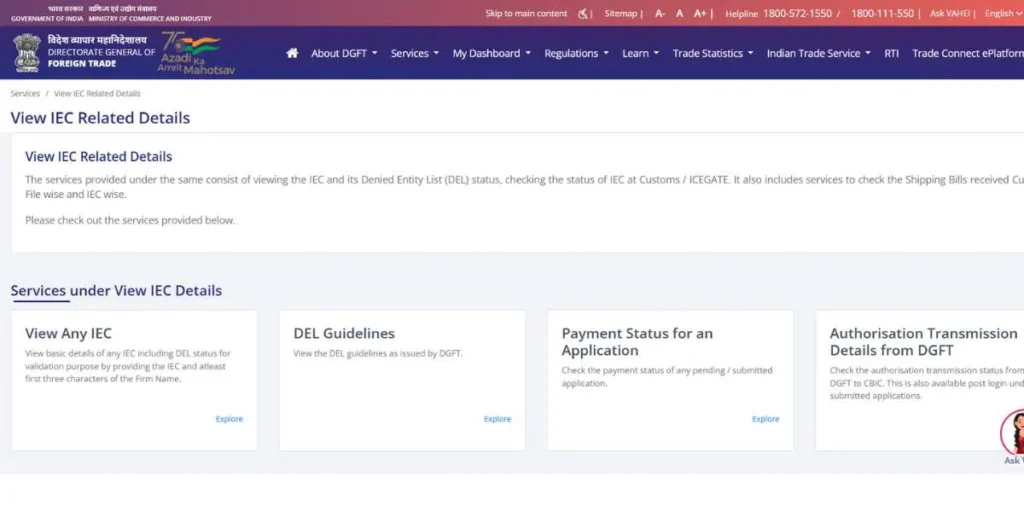Expand the Trade Statistics dropdown menu

(x=712, y=53)
